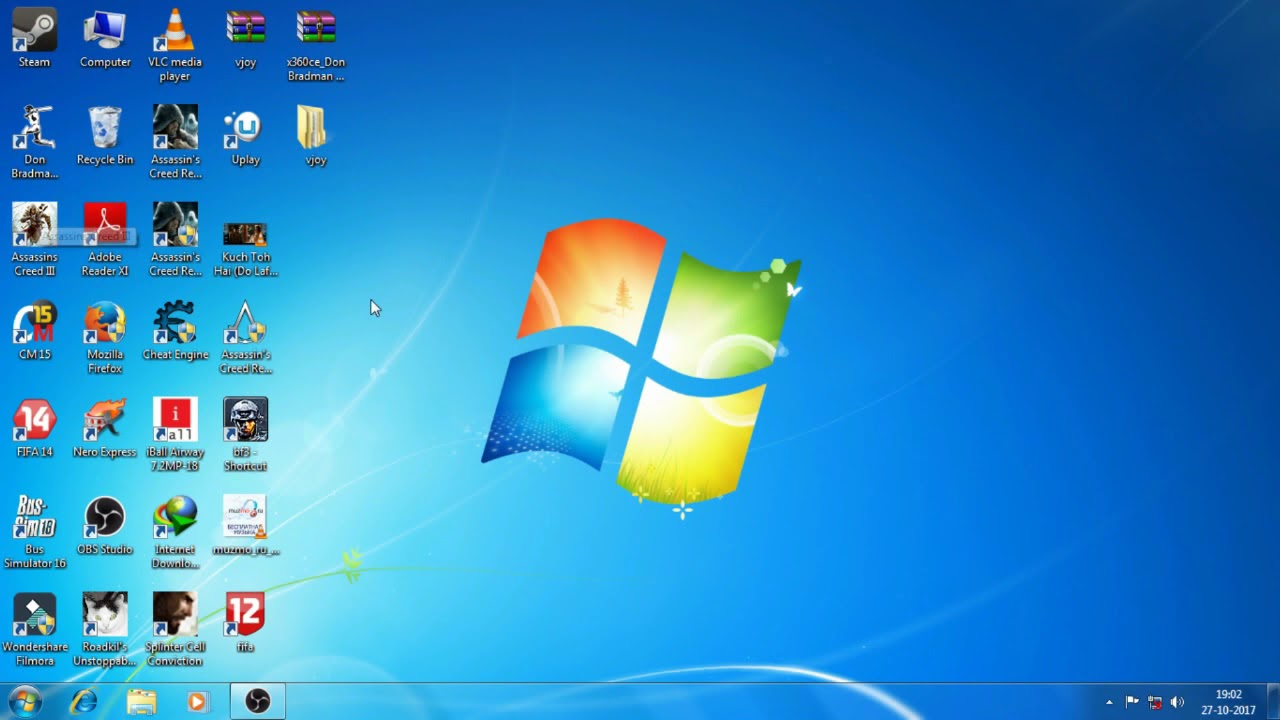Select the OBS Studio desktop shortcut
Viewport: 1280px width, 720px height.
point(105,526)
